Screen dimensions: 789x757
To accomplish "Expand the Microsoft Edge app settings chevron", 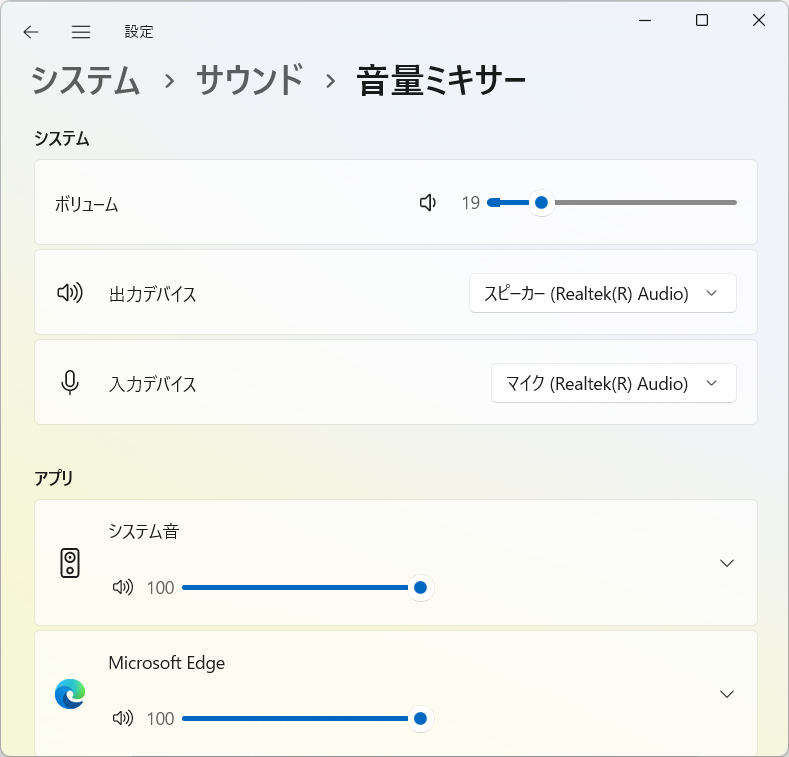I will pyautogui.click(x=727, y=694).
